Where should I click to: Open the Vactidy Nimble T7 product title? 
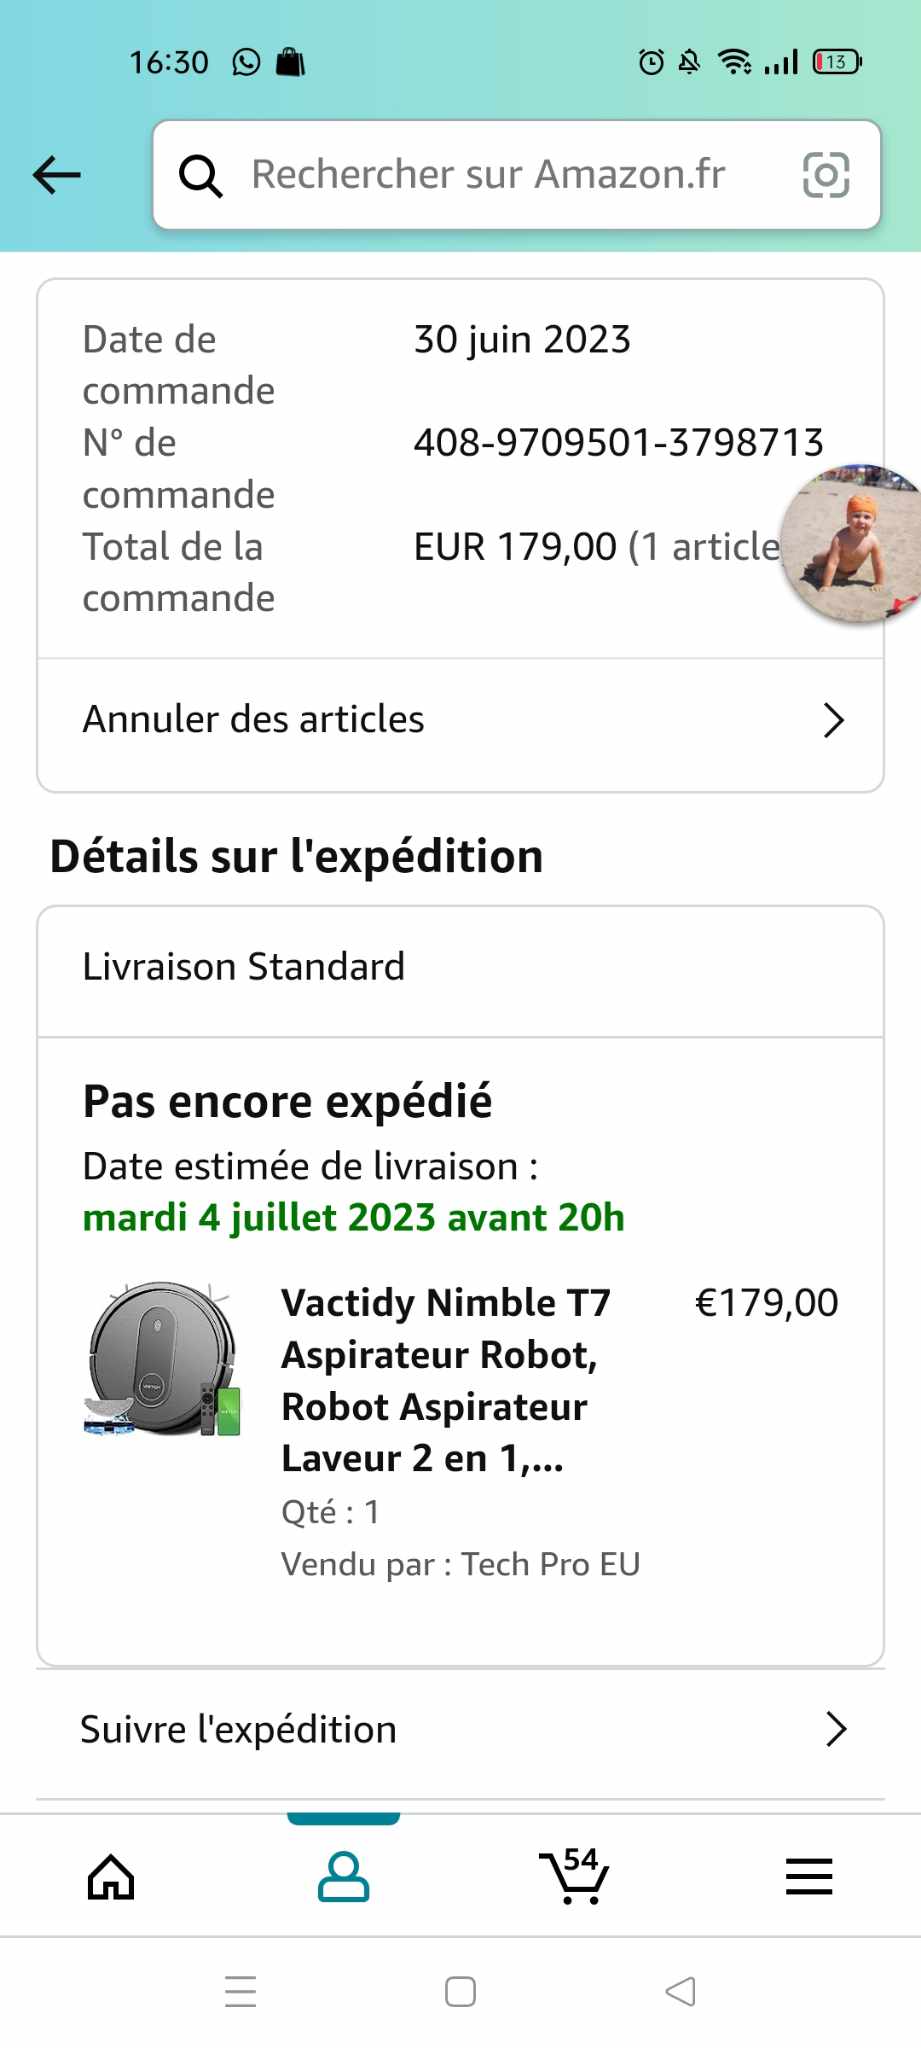click(x=446, y=1380)
